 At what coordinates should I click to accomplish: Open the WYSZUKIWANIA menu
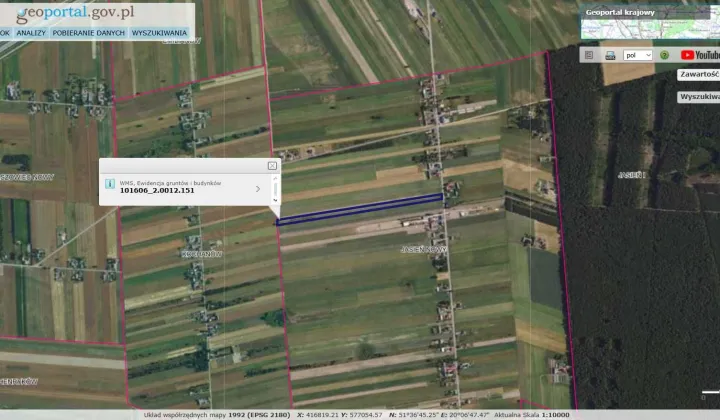[159, 33]
